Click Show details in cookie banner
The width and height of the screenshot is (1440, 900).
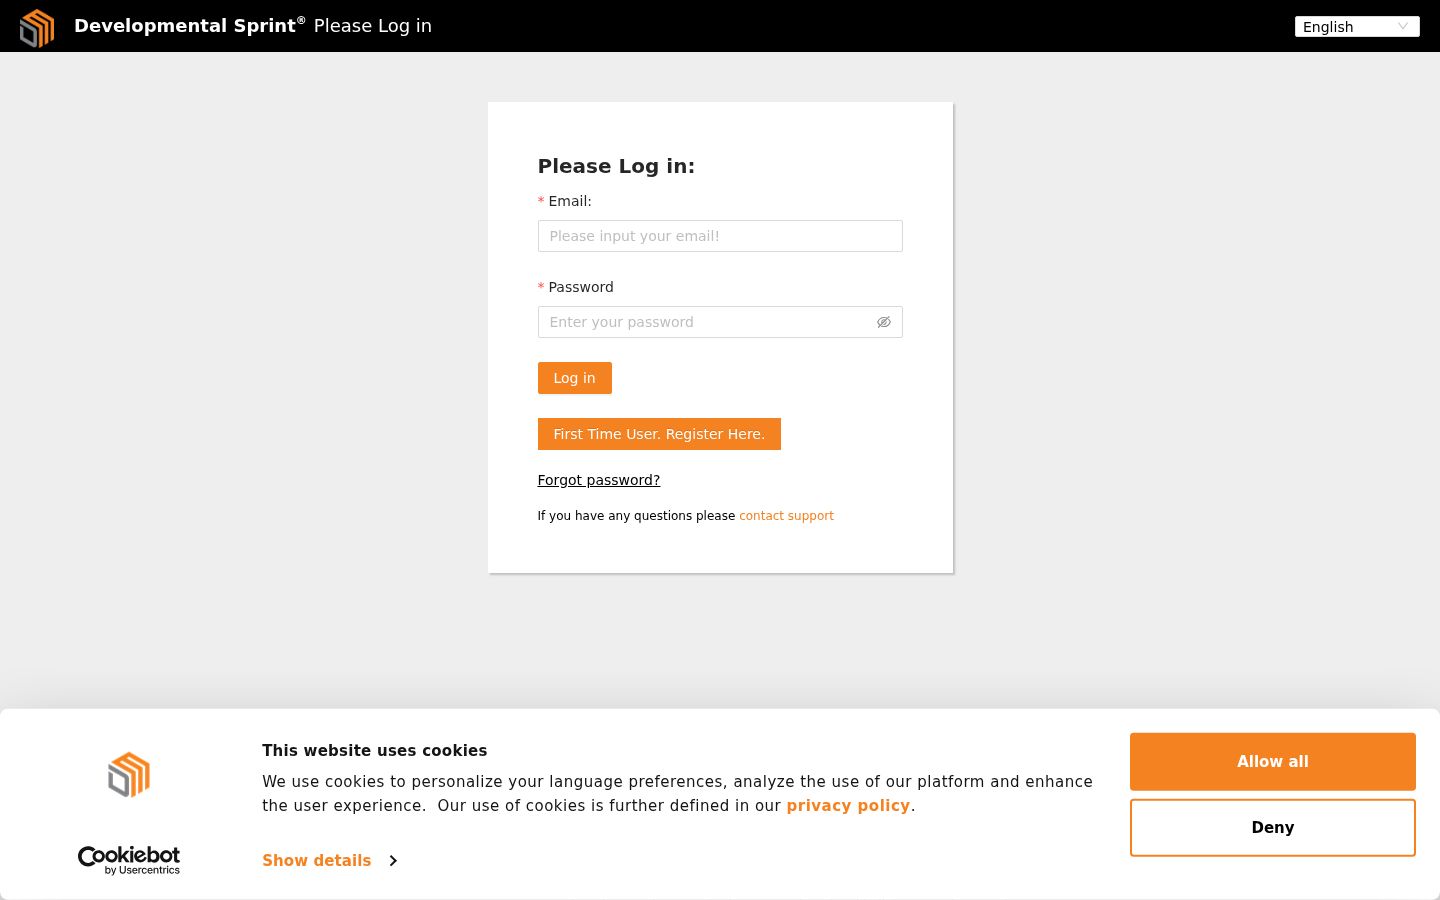click(317, 861)
